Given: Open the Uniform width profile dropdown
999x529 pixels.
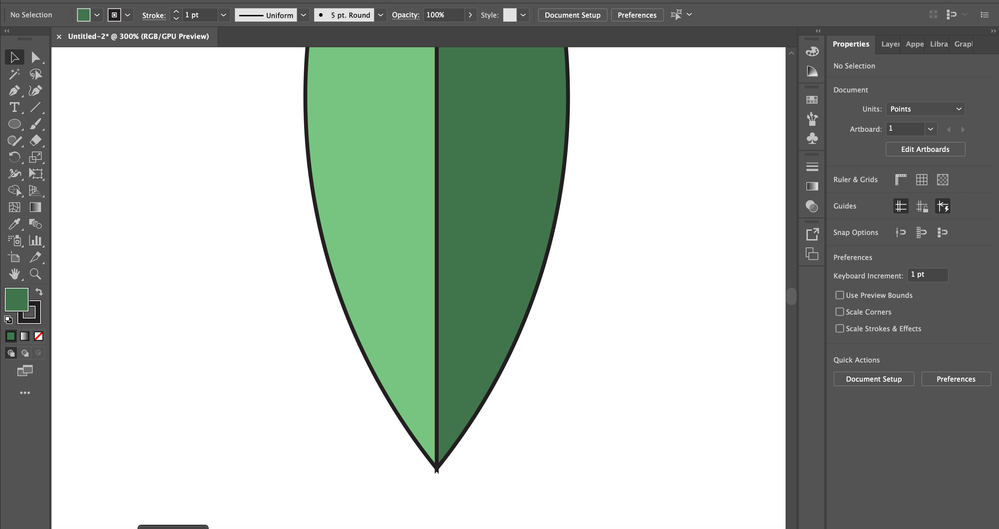Looking at the screenshot, I should tap(303, 15).
